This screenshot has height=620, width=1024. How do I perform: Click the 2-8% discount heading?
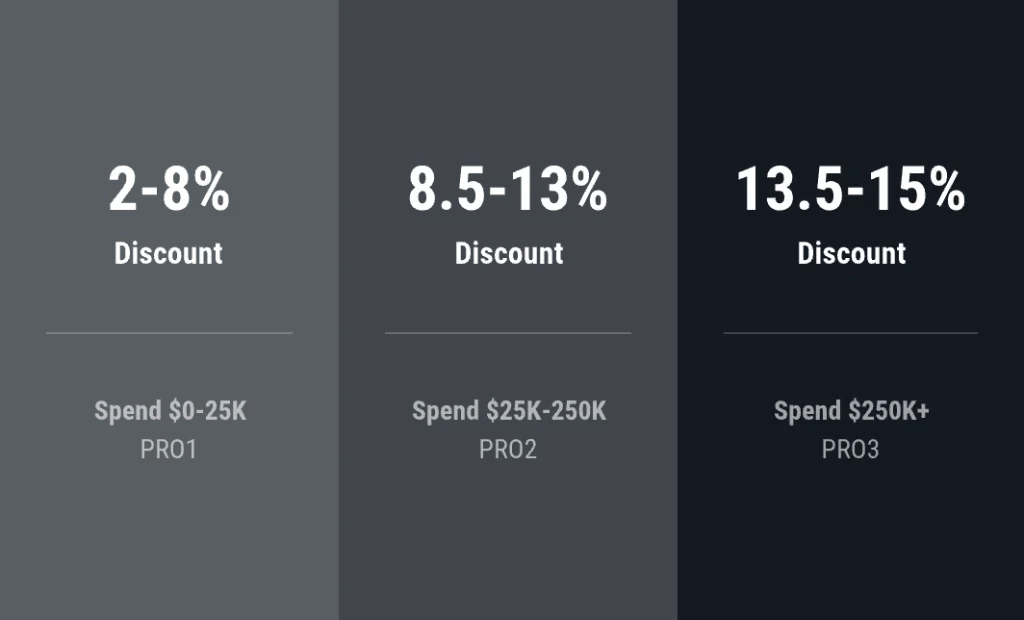[x=168, y=190]
